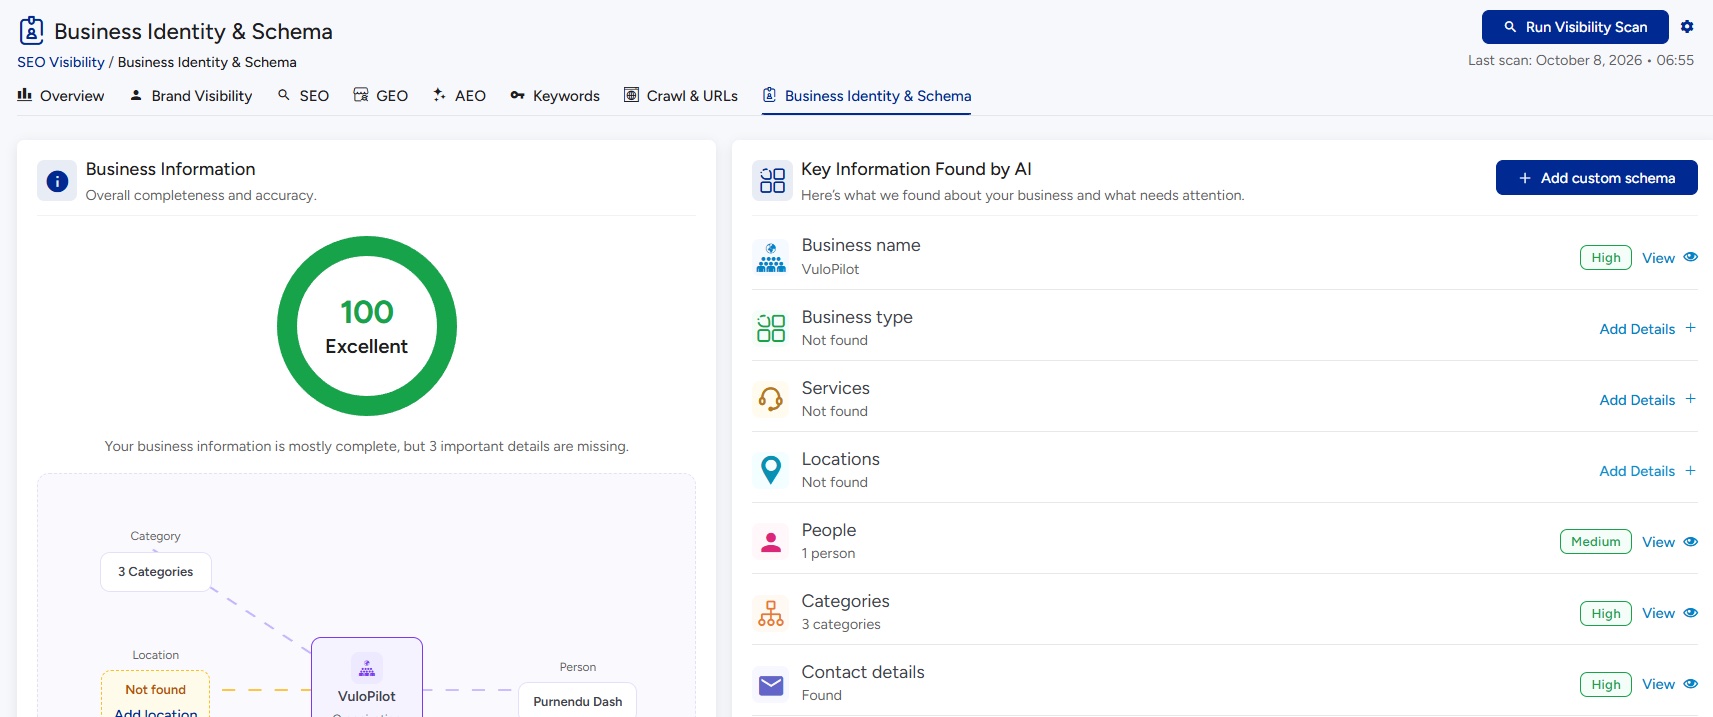Click the Keywords key icon
This screenshot has width=1713, height=717.
click(x=517, y=95)
